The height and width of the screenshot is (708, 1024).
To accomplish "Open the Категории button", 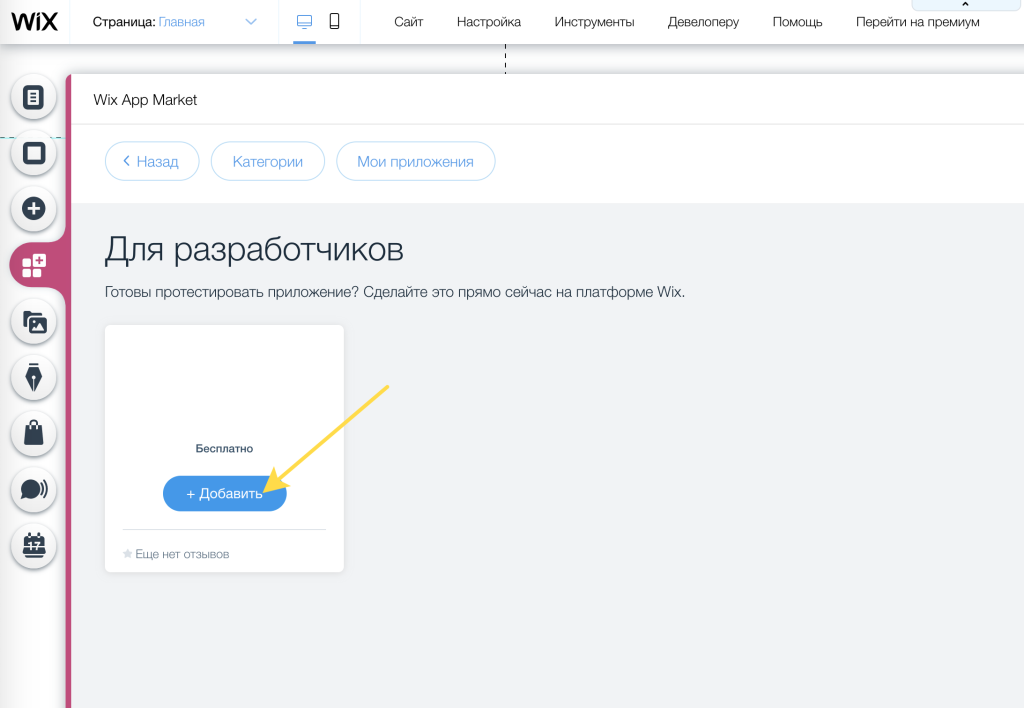I will coord(268,161).
